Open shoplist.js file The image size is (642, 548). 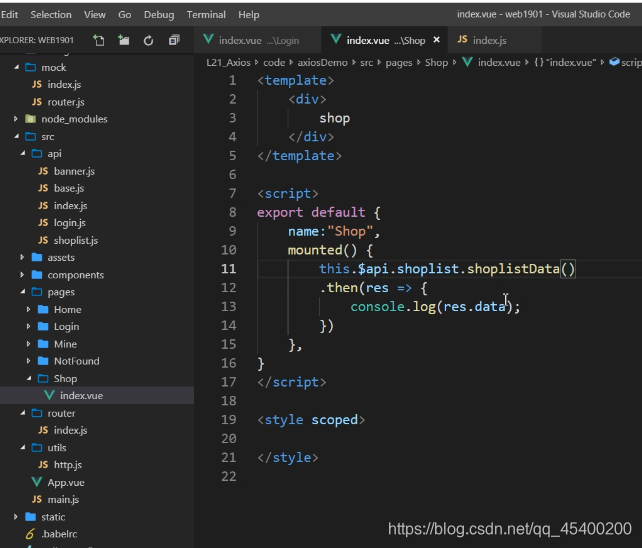click(76, 240)
